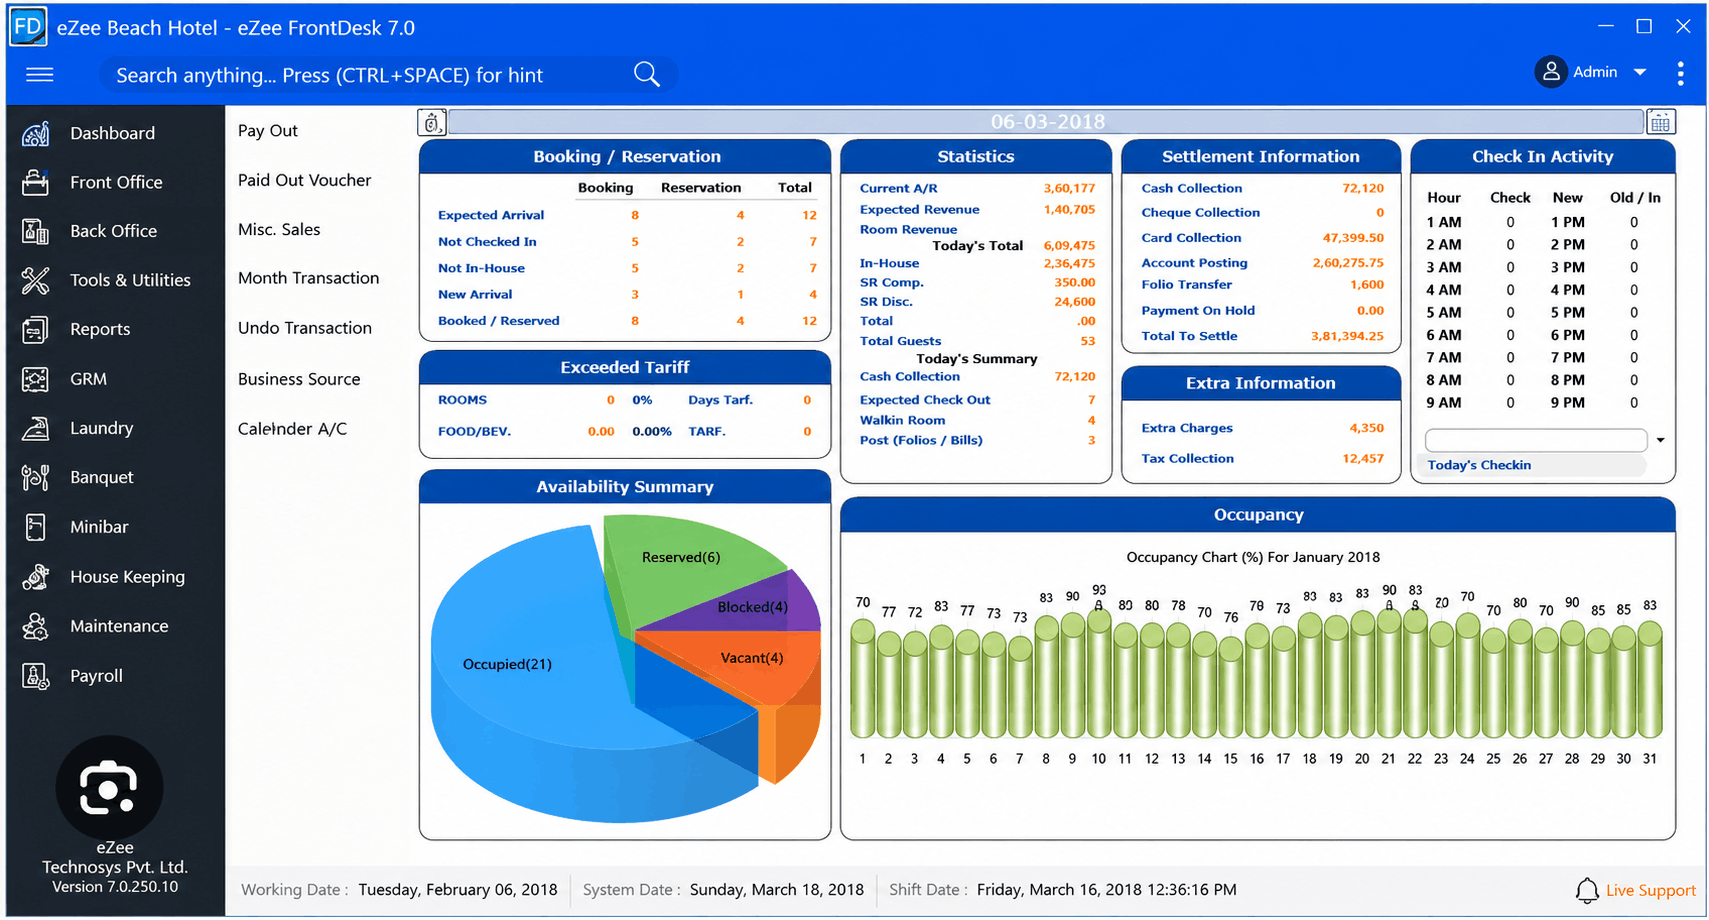Click the House Keeping sidebar icon
1709x920 pixels.
point(36,577)
